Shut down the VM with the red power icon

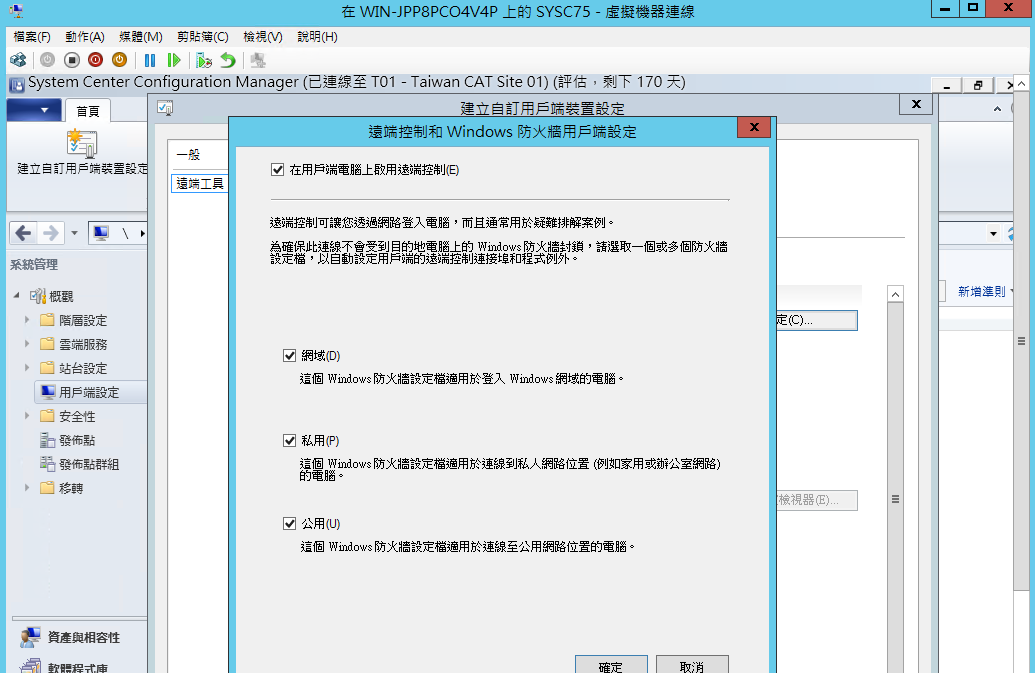tap(96, 60)
